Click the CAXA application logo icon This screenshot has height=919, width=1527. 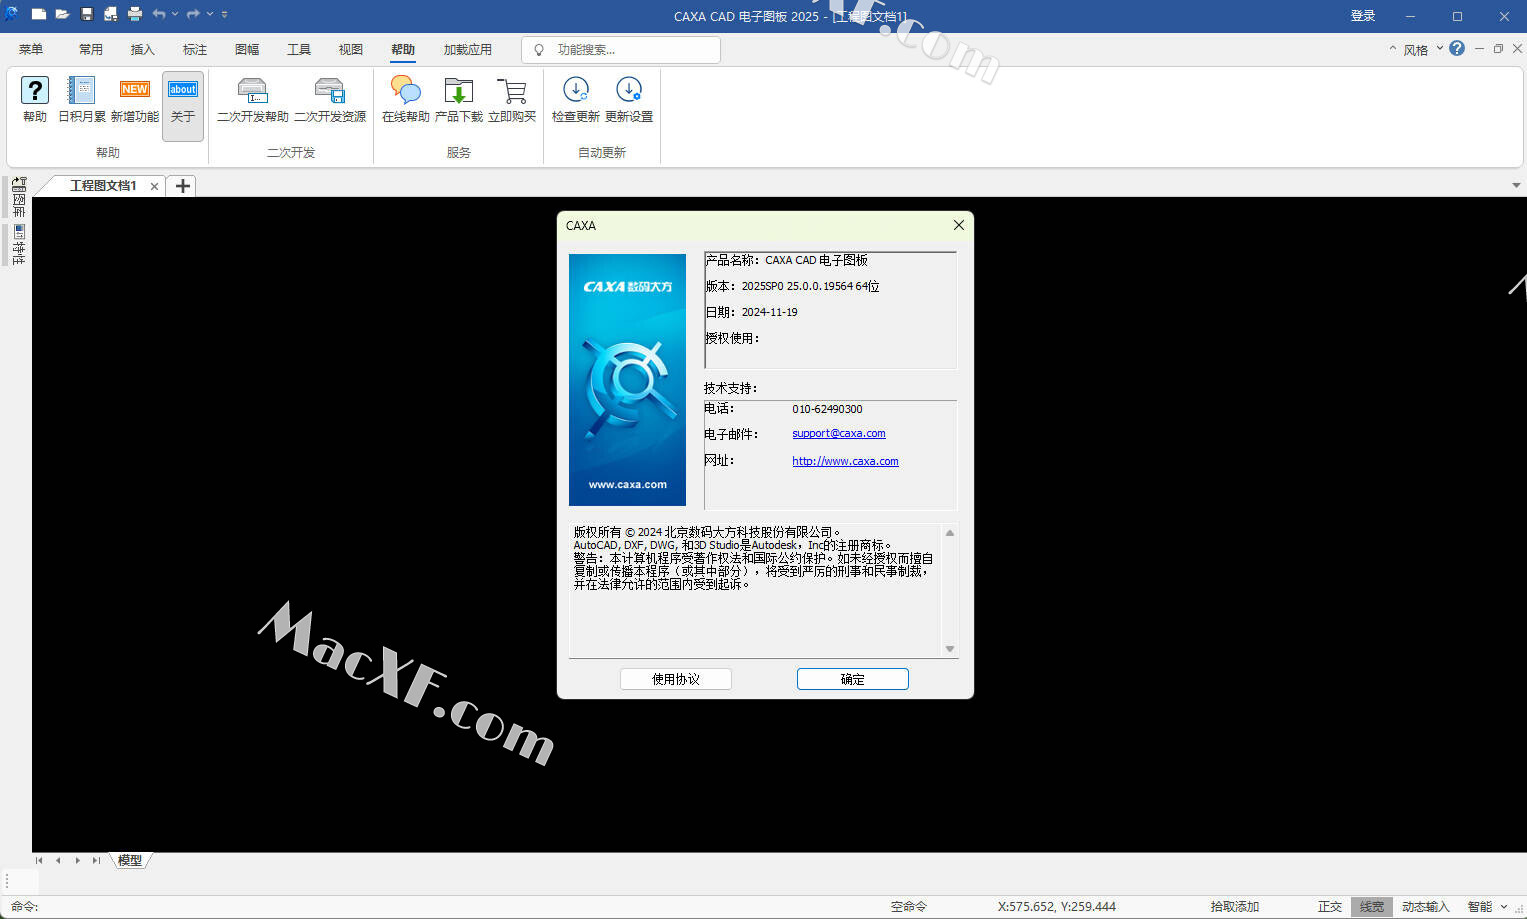coord(11,14)
